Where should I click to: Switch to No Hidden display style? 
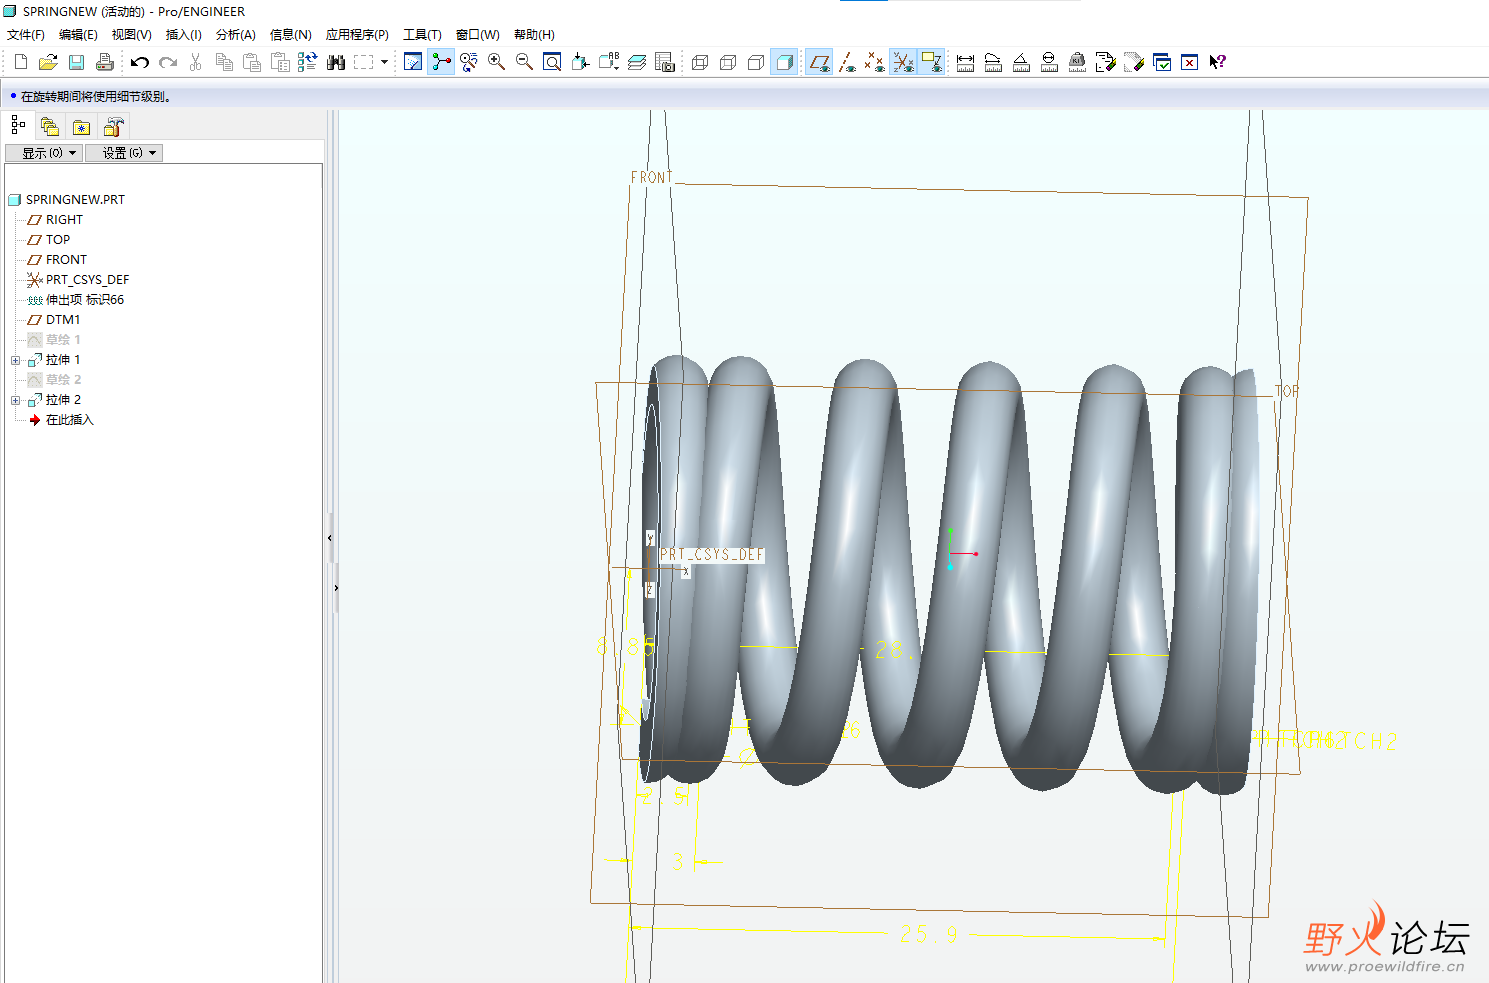tap(756, 62)
